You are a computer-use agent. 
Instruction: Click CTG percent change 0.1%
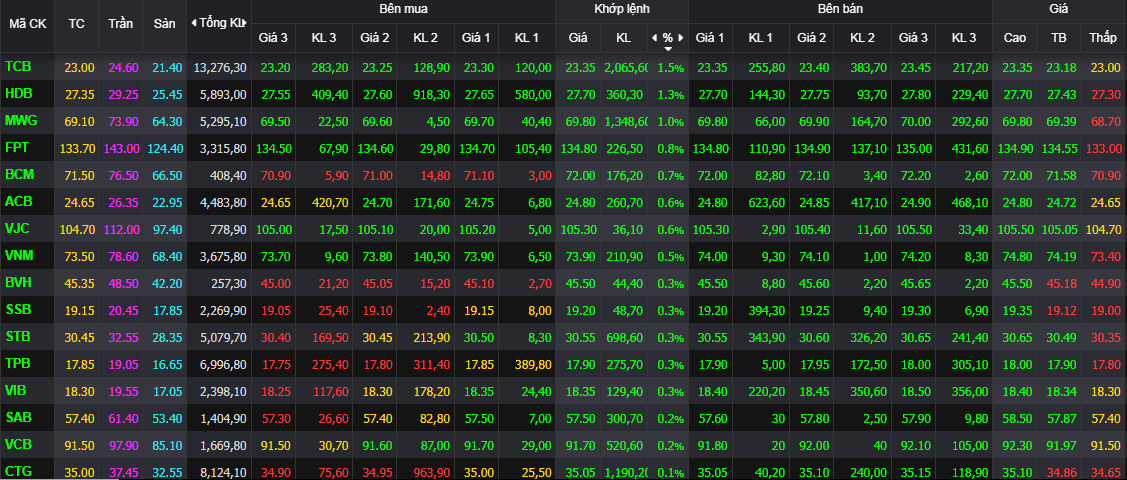point(670,472)
